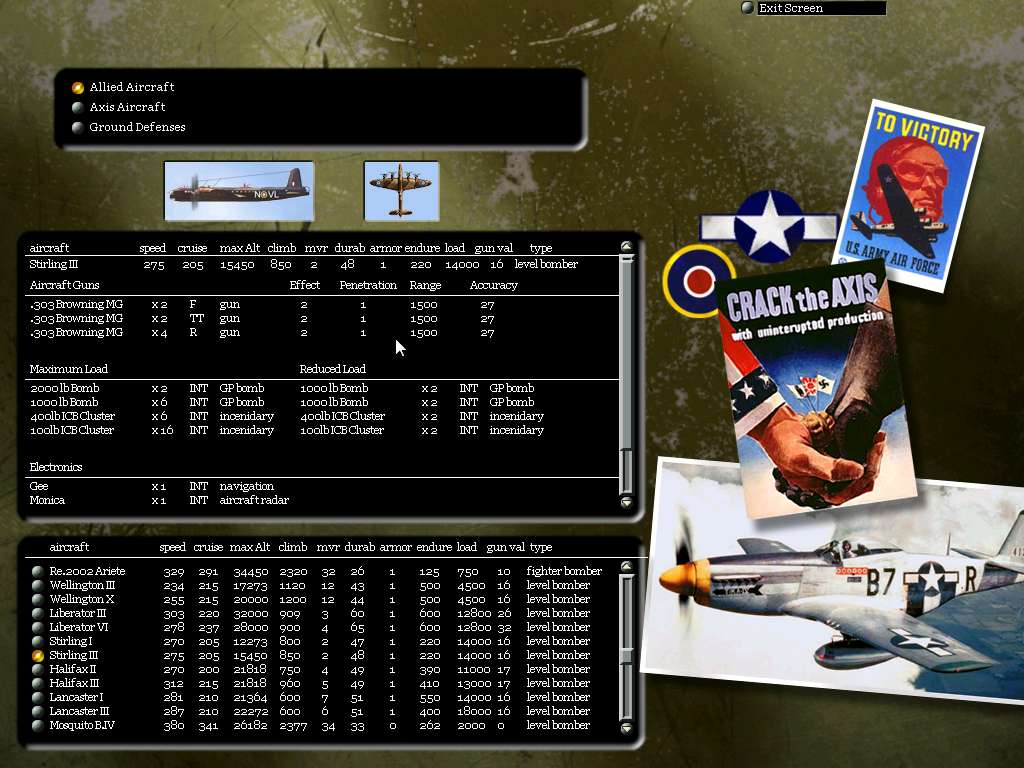Select the Wellington III list bullet

click(x=38, y=586)
